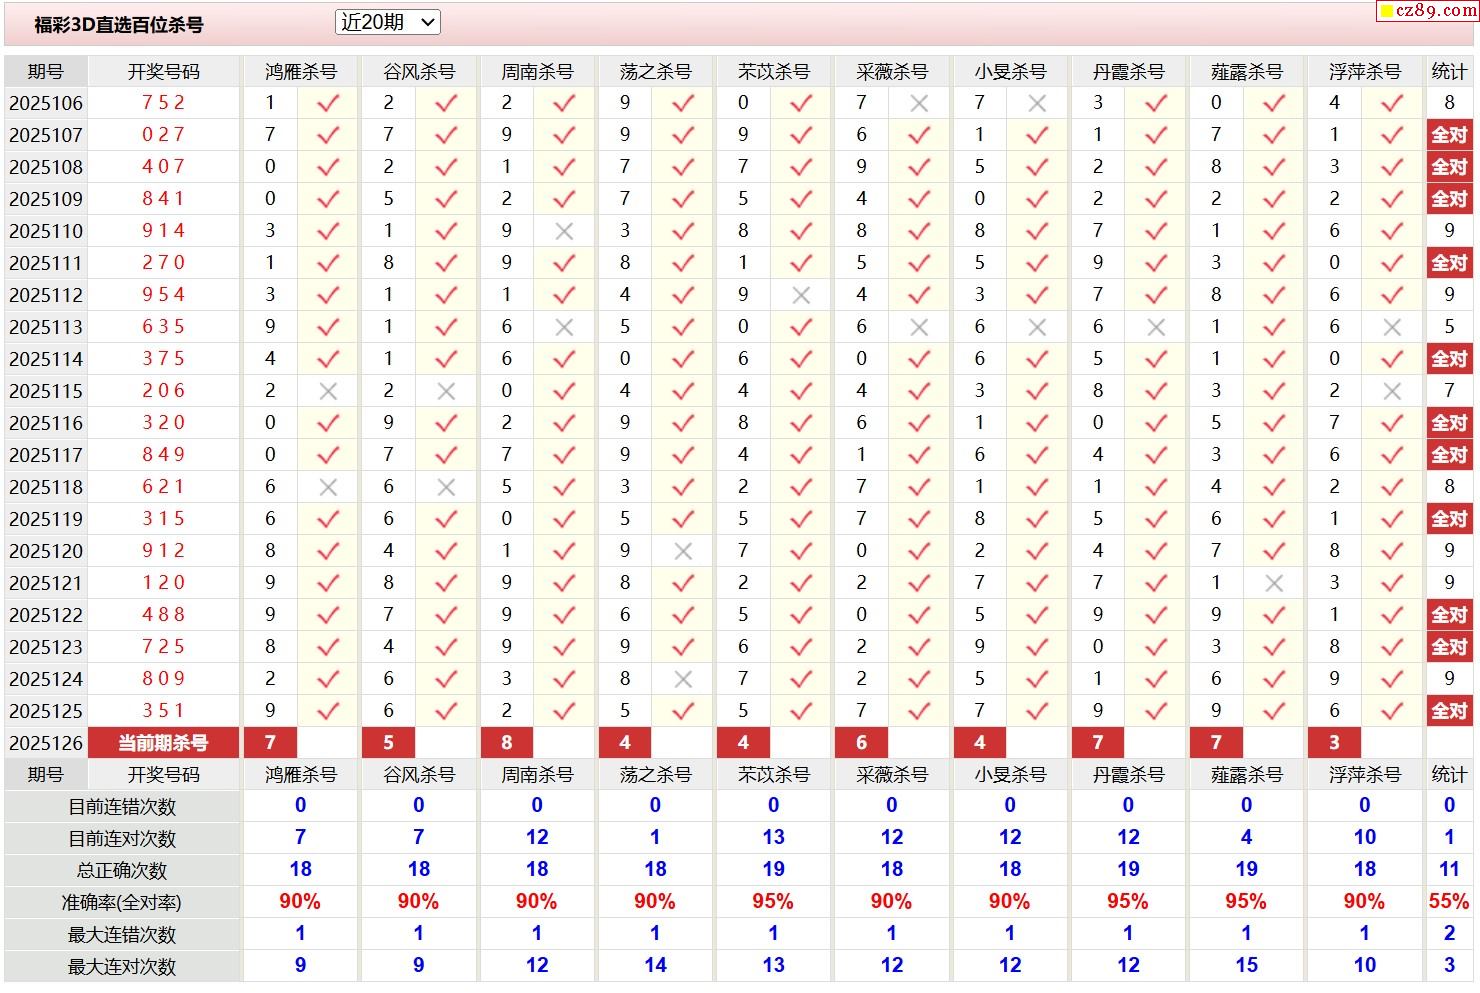1480x993 pixels.
Task: Click the 最大连错次数 row label
Action: (x=122, y=935)
